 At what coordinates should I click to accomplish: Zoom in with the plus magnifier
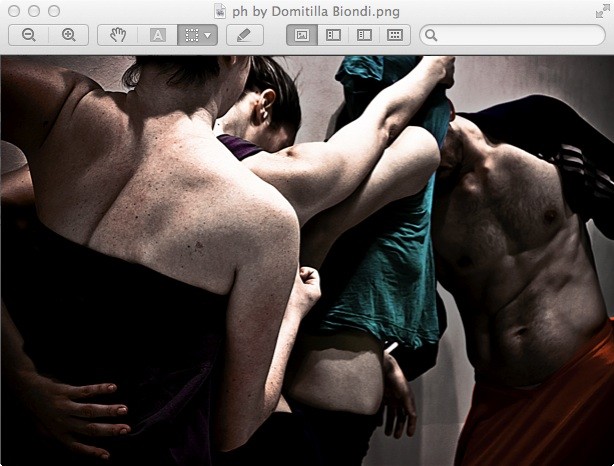coord(69,35)
